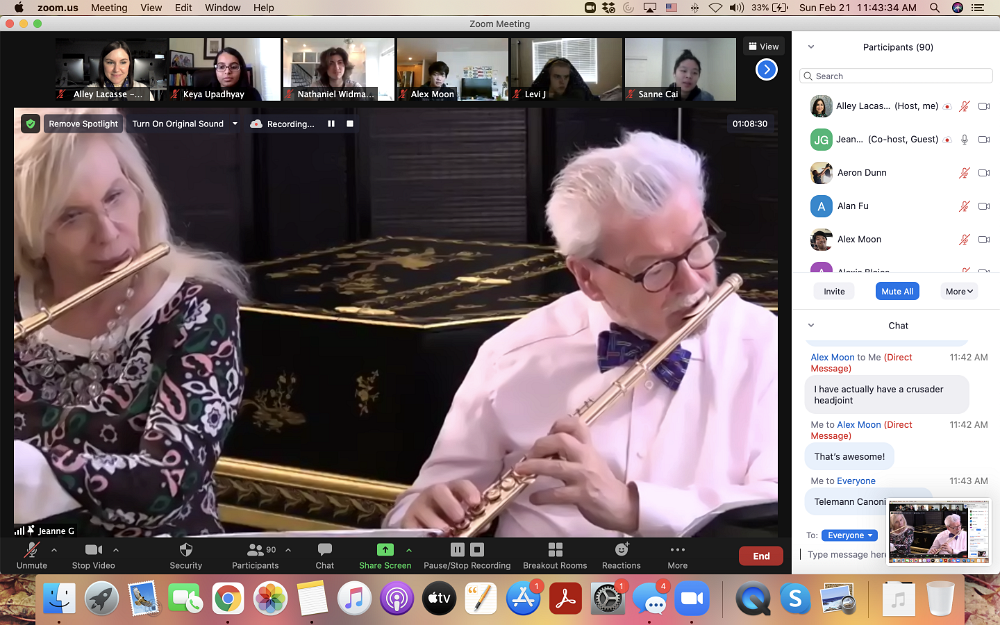Open the zoom.us menu in menu bar

(57, 8)
